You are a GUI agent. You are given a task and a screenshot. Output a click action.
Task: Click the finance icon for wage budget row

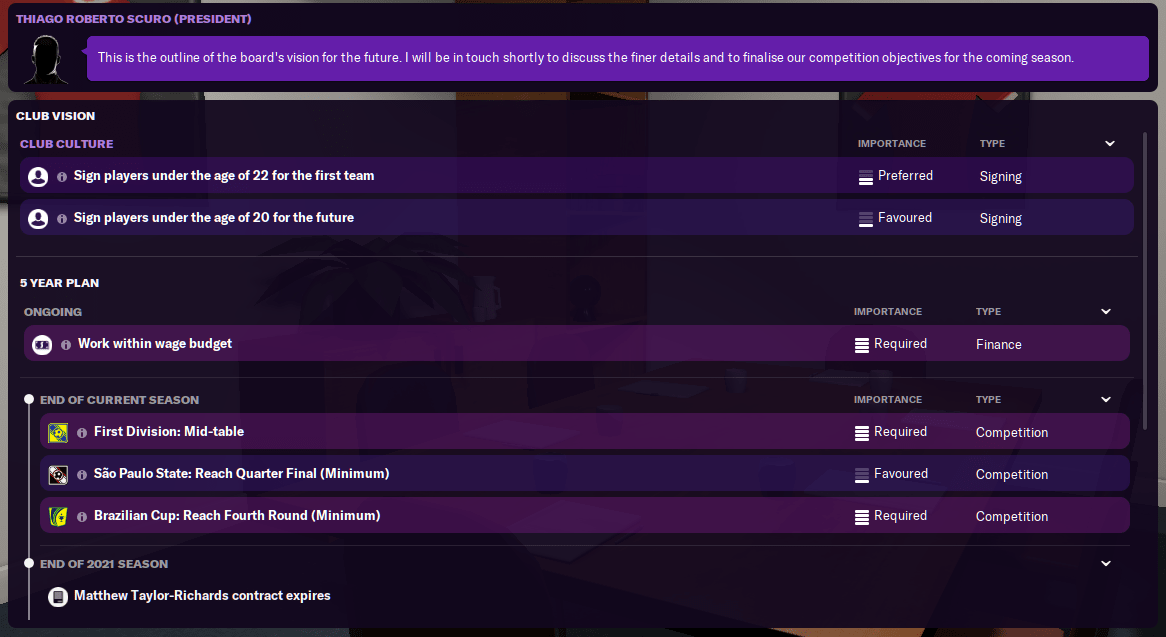42,344
